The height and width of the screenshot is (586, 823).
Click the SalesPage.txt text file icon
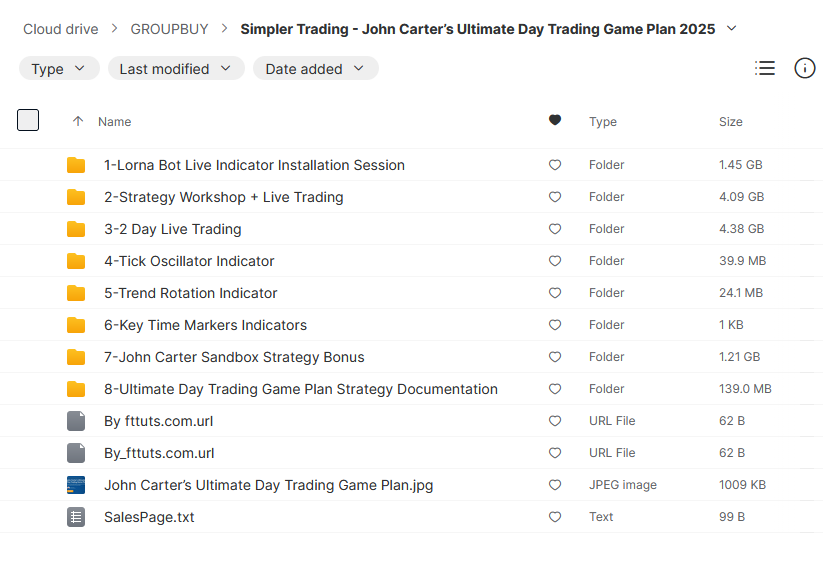[76, 517]
